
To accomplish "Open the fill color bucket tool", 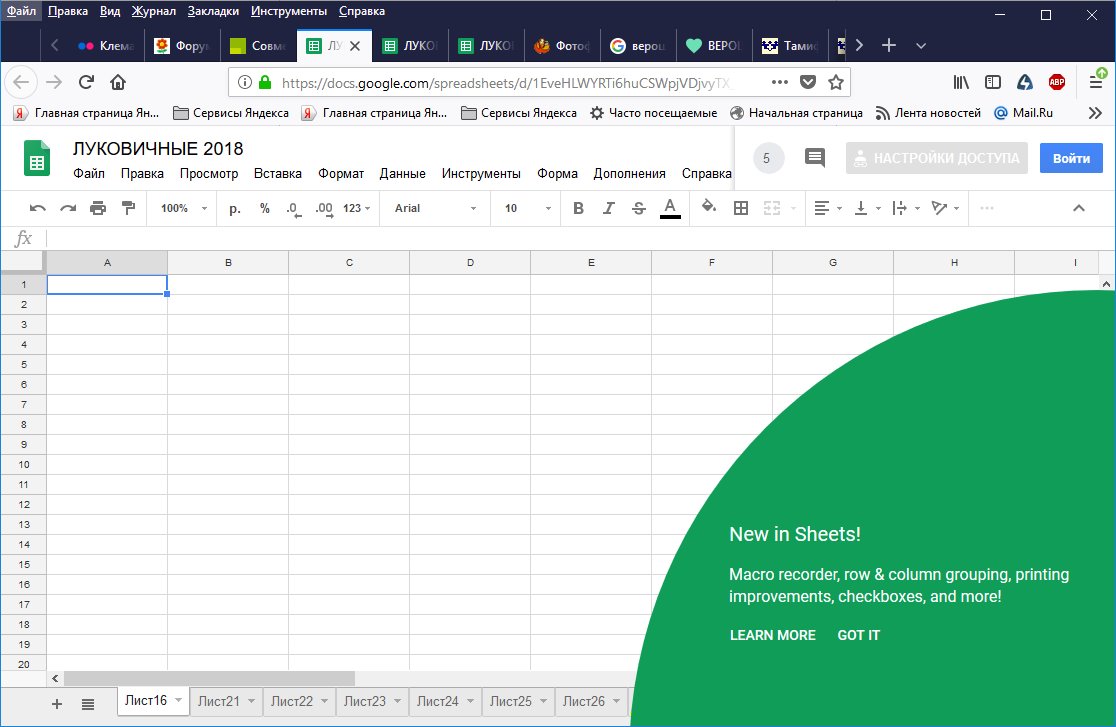I will [709, 208].
